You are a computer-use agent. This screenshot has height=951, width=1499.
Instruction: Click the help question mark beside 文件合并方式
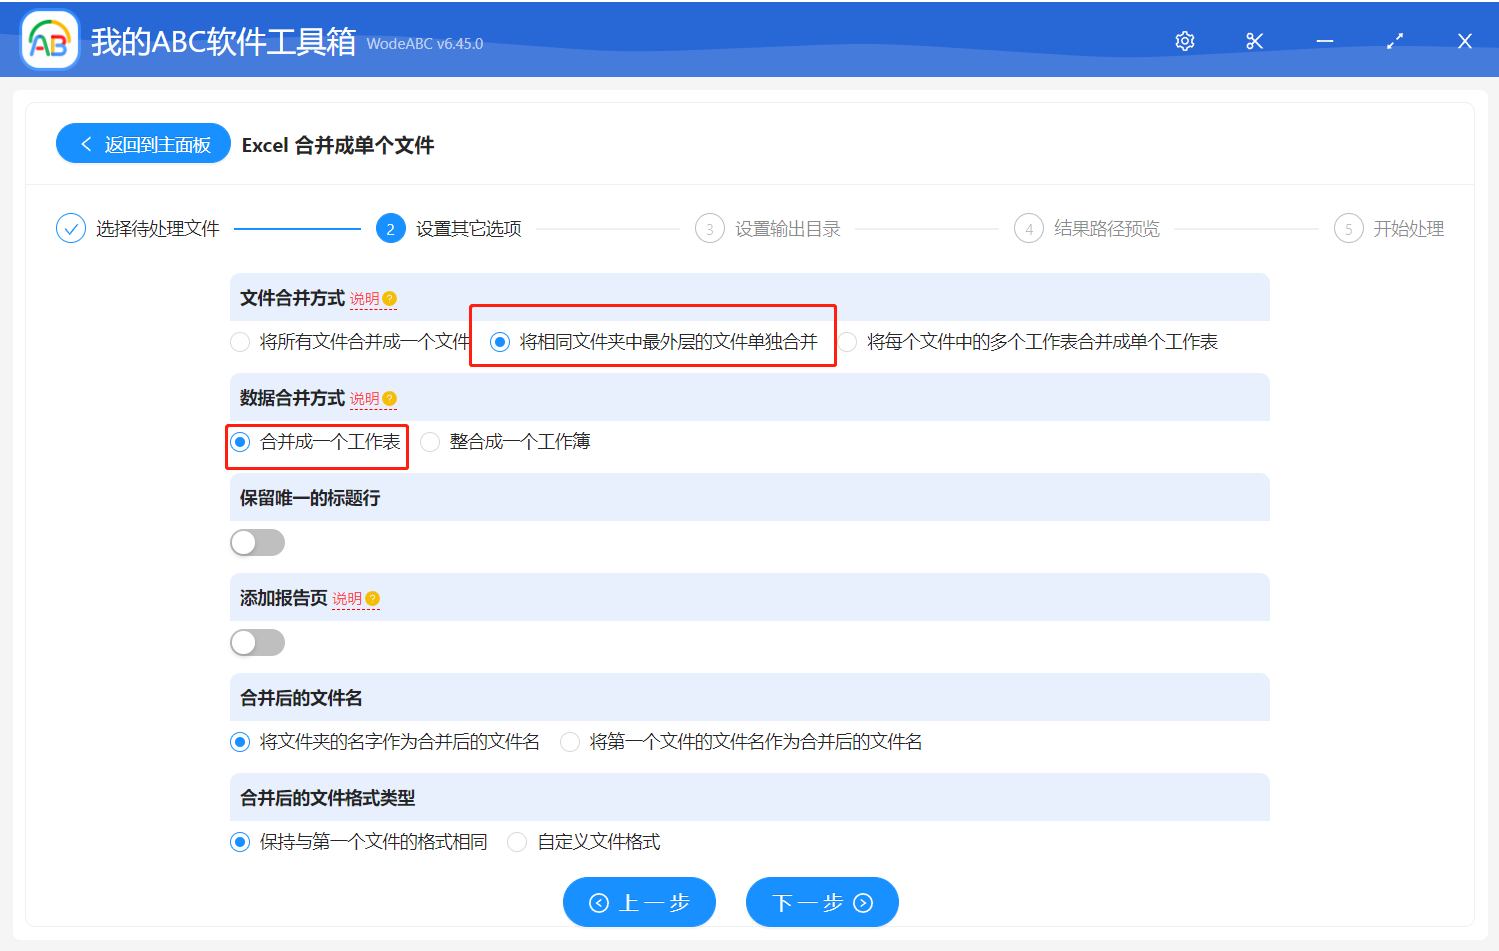pyautogui.click(x=391, y=297)
